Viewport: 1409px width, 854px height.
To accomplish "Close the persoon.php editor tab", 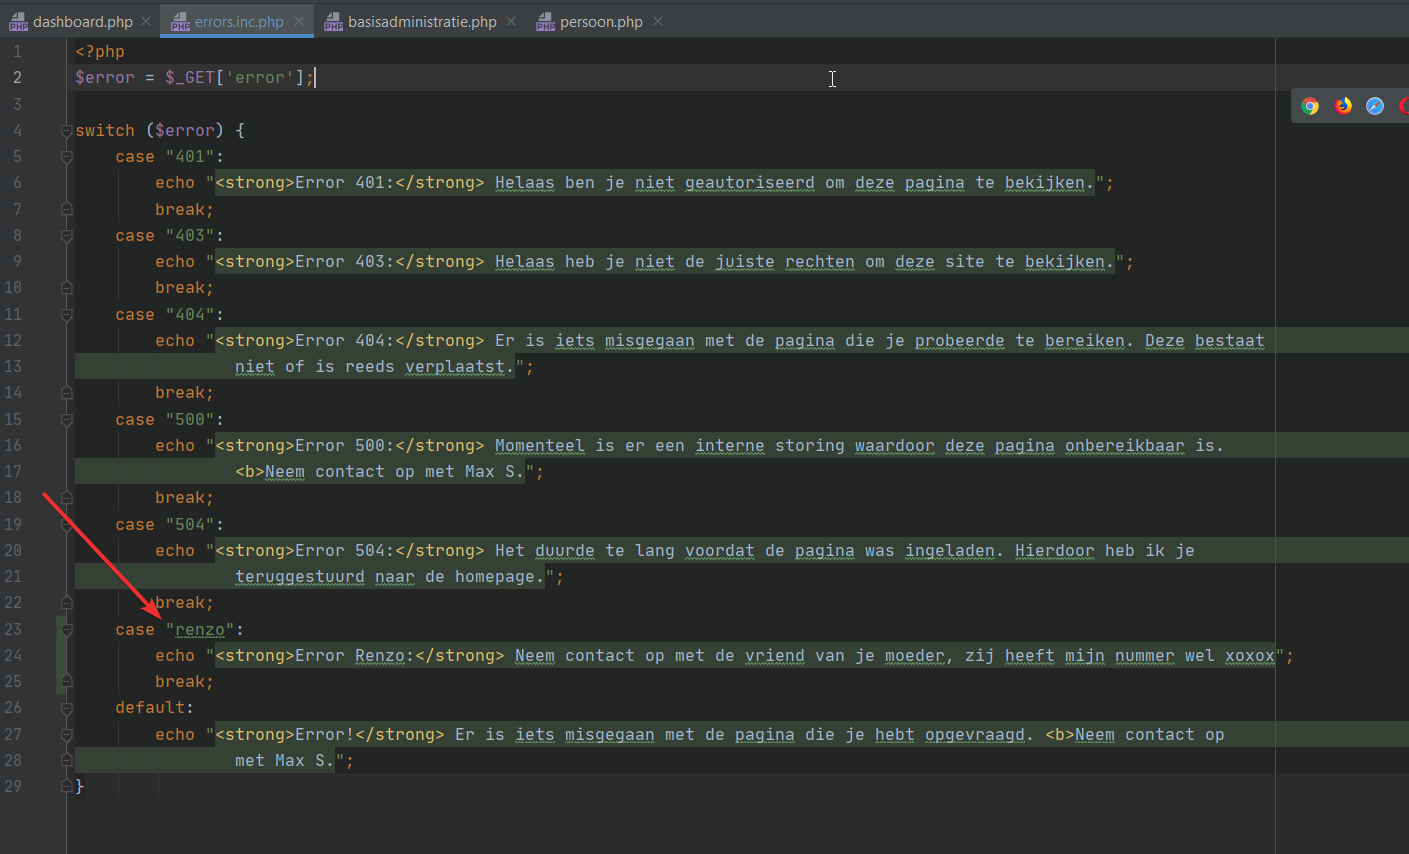I will pos(658,21).
